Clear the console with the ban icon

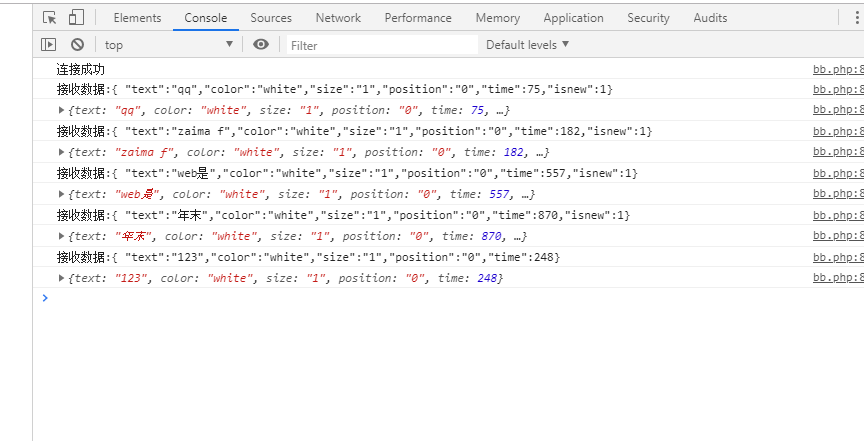pos(77,45)
